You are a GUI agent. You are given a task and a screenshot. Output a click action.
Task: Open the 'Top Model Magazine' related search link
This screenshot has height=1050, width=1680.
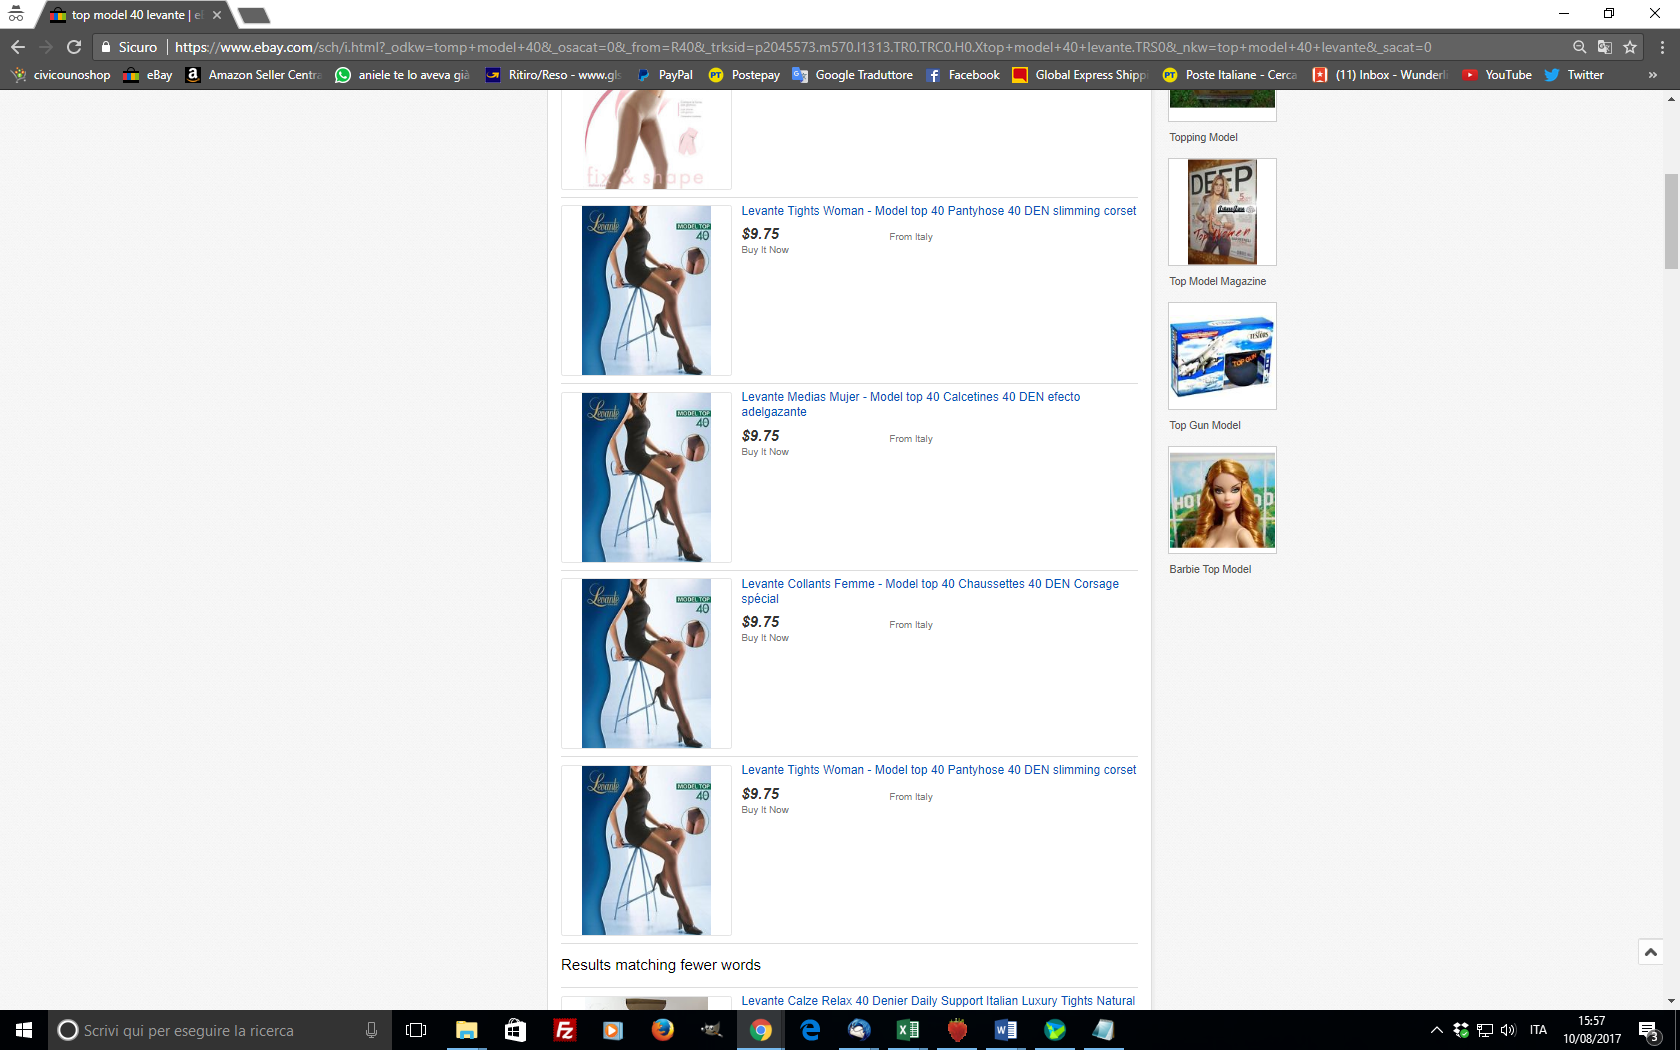pyautogui.click(x=1218, y=282)
